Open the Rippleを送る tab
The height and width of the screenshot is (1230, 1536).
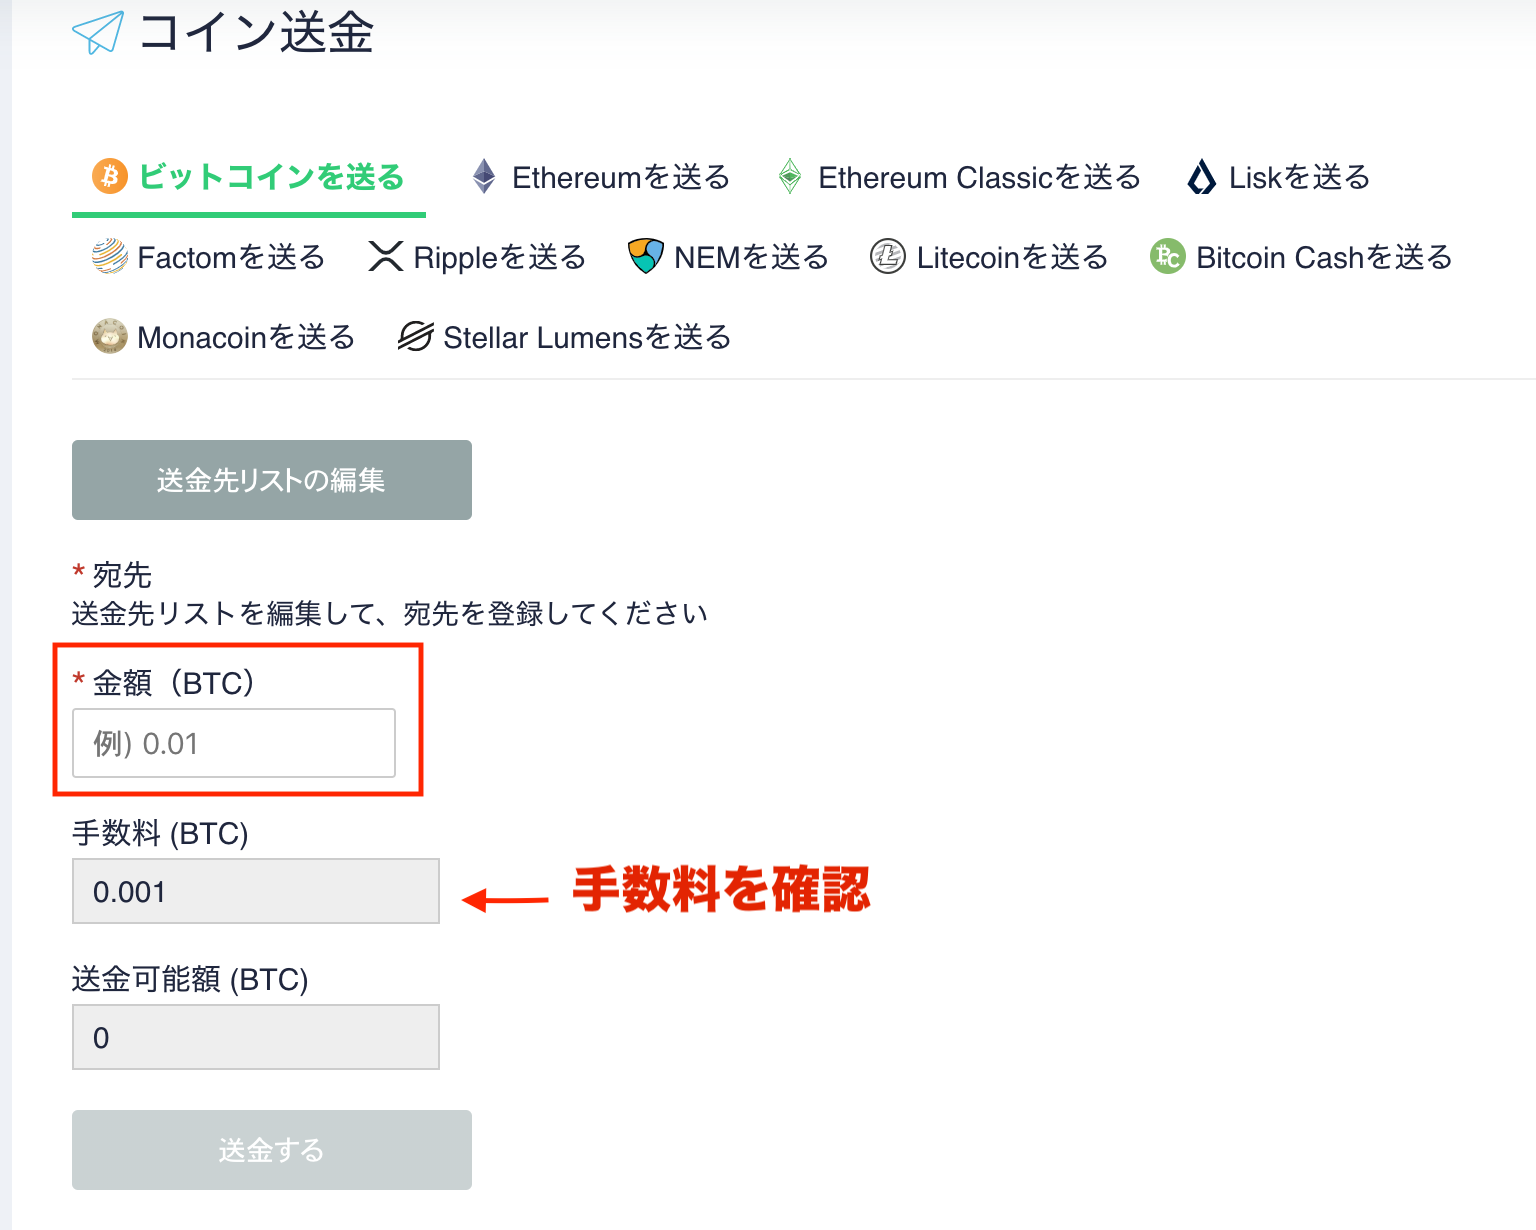click(498, 257)
